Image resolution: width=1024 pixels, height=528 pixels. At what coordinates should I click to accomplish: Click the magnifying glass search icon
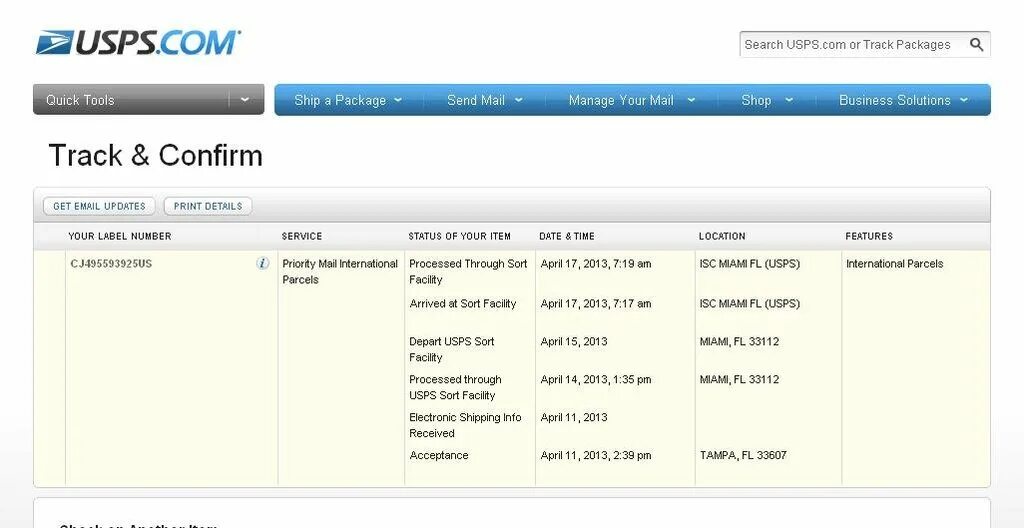point(976,44)
